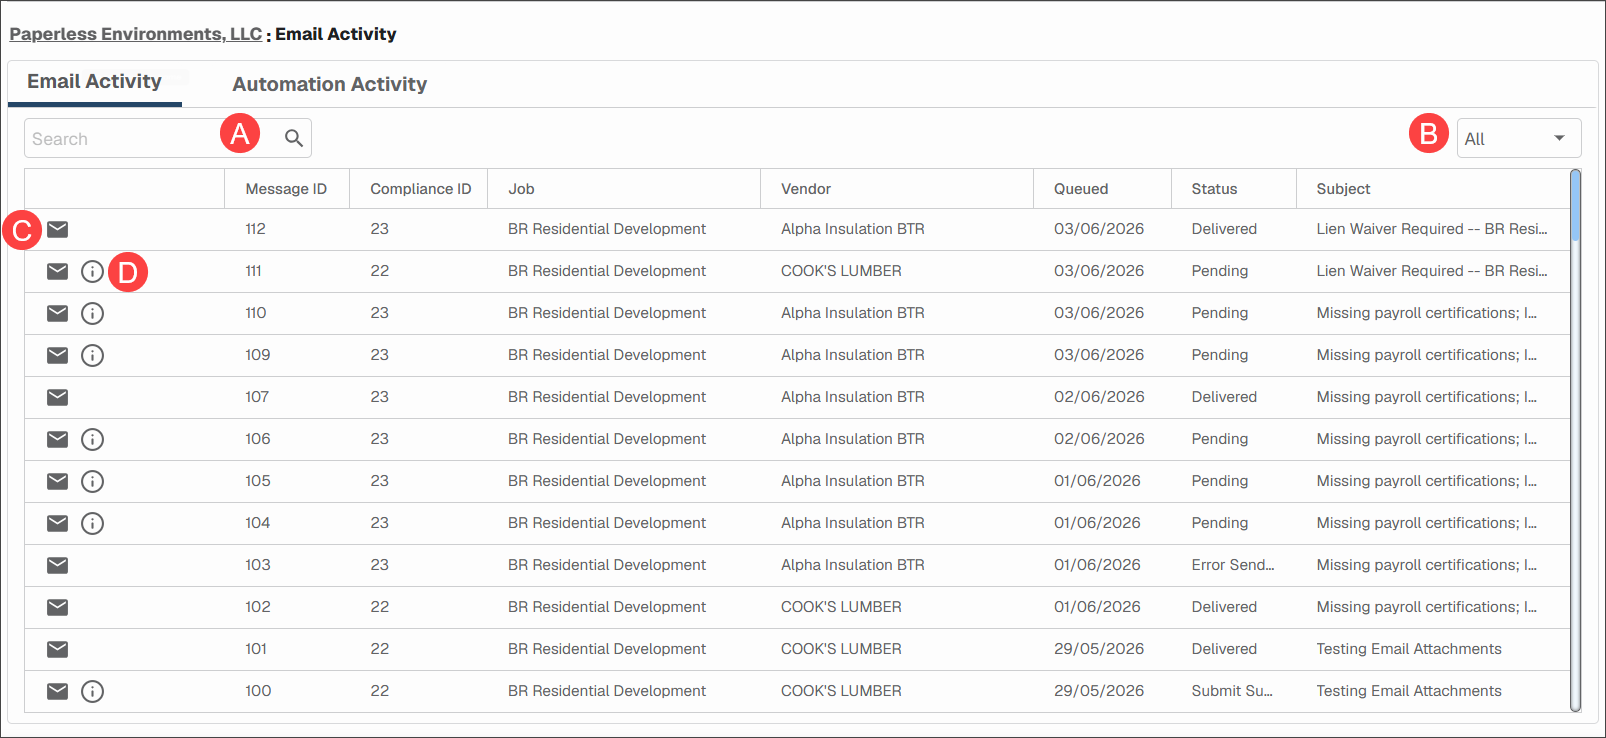This screenshot has width=1606, height=738.
Task: Open envelope icon for message 109
Action: tap(58, 355)
